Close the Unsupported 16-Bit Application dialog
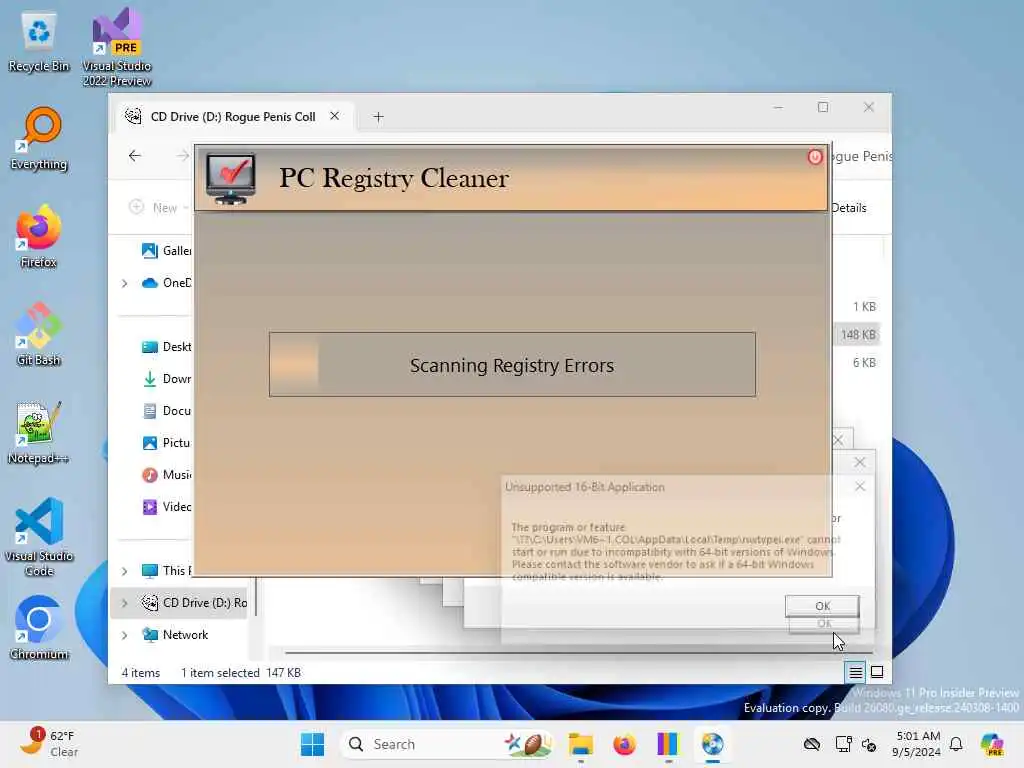The image size is (1024, 768). click(x=860, y=487)
